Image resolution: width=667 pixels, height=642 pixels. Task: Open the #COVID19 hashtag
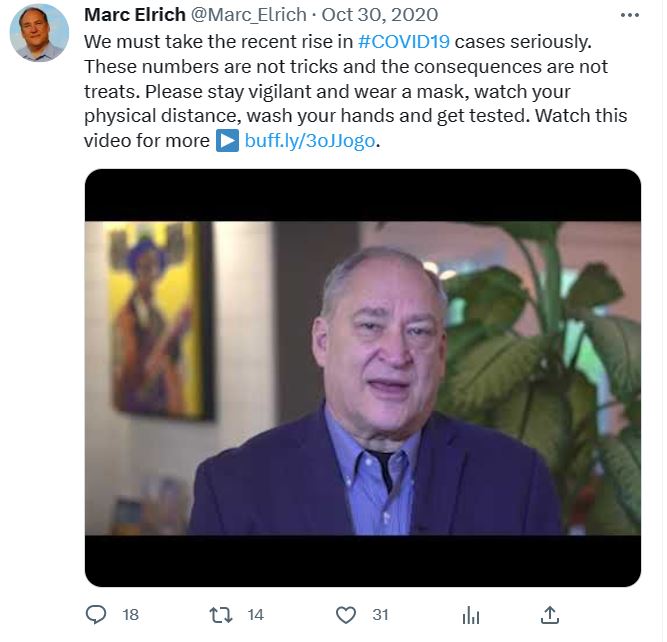tap(406, 42)
